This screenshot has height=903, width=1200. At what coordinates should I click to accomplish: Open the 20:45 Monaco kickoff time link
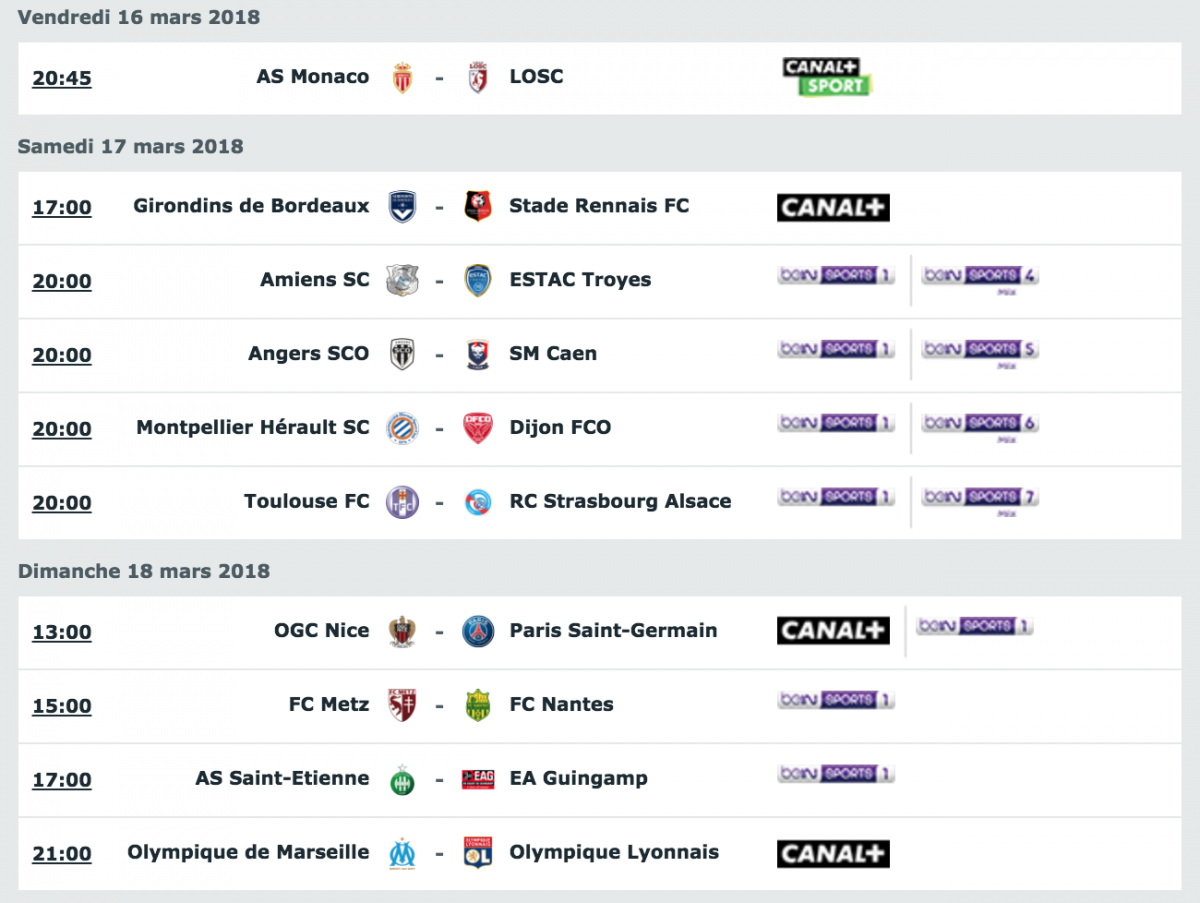pos(62,79)
